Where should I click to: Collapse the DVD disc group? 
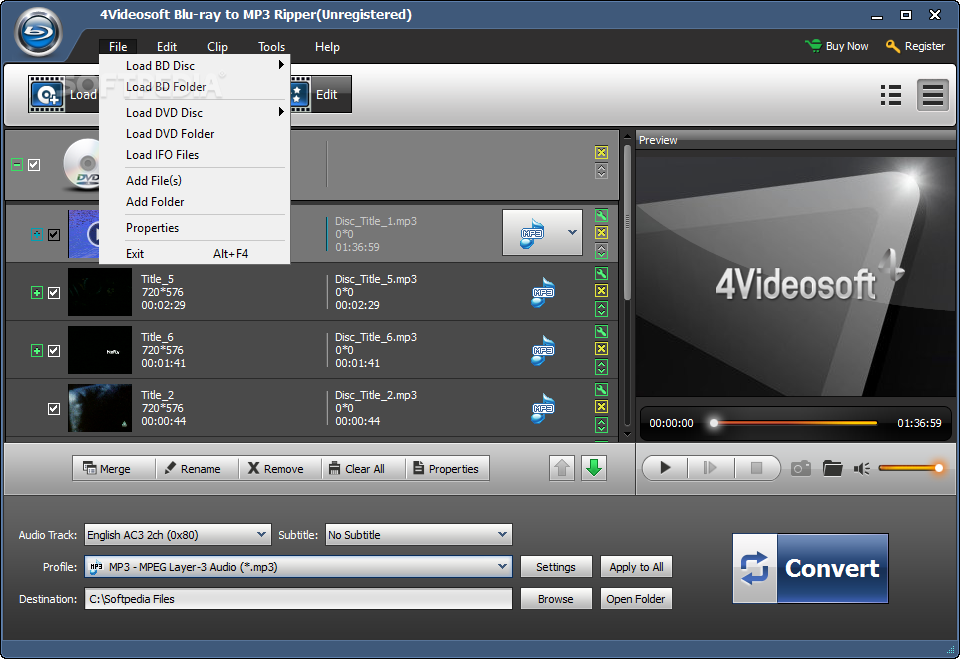coord(17,165)
